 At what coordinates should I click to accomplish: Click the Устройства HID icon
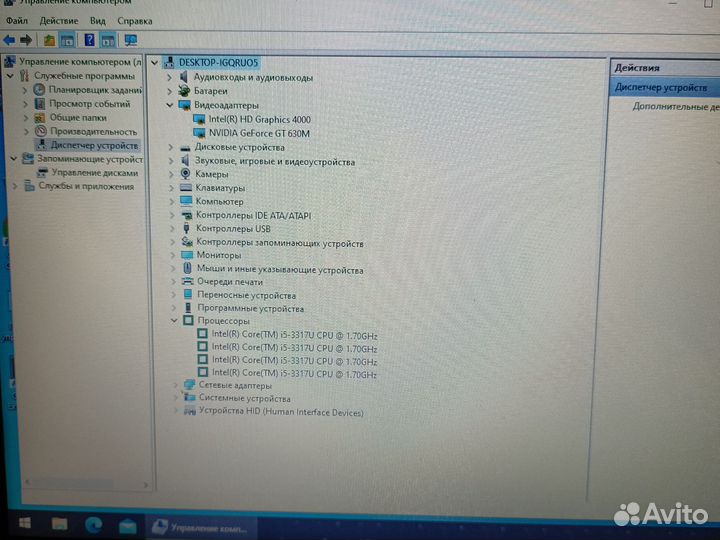point(189,410)
